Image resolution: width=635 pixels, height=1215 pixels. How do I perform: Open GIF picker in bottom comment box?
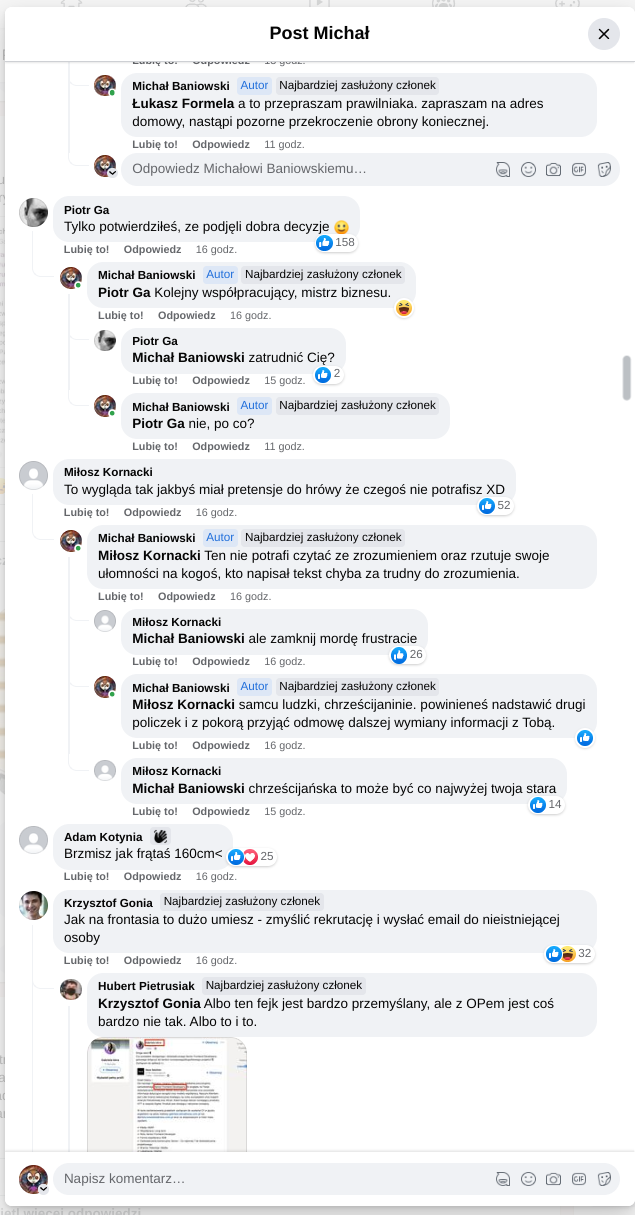point(578,1179)
